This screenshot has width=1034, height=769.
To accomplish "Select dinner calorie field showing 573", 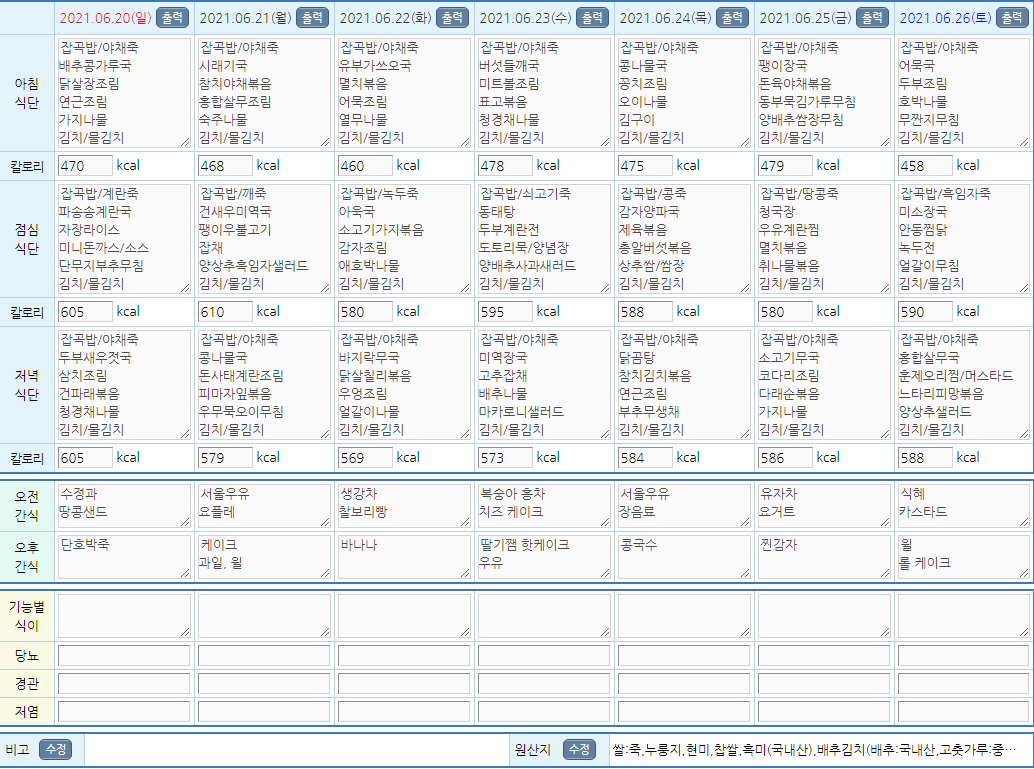I will click(x=505, y=457).
